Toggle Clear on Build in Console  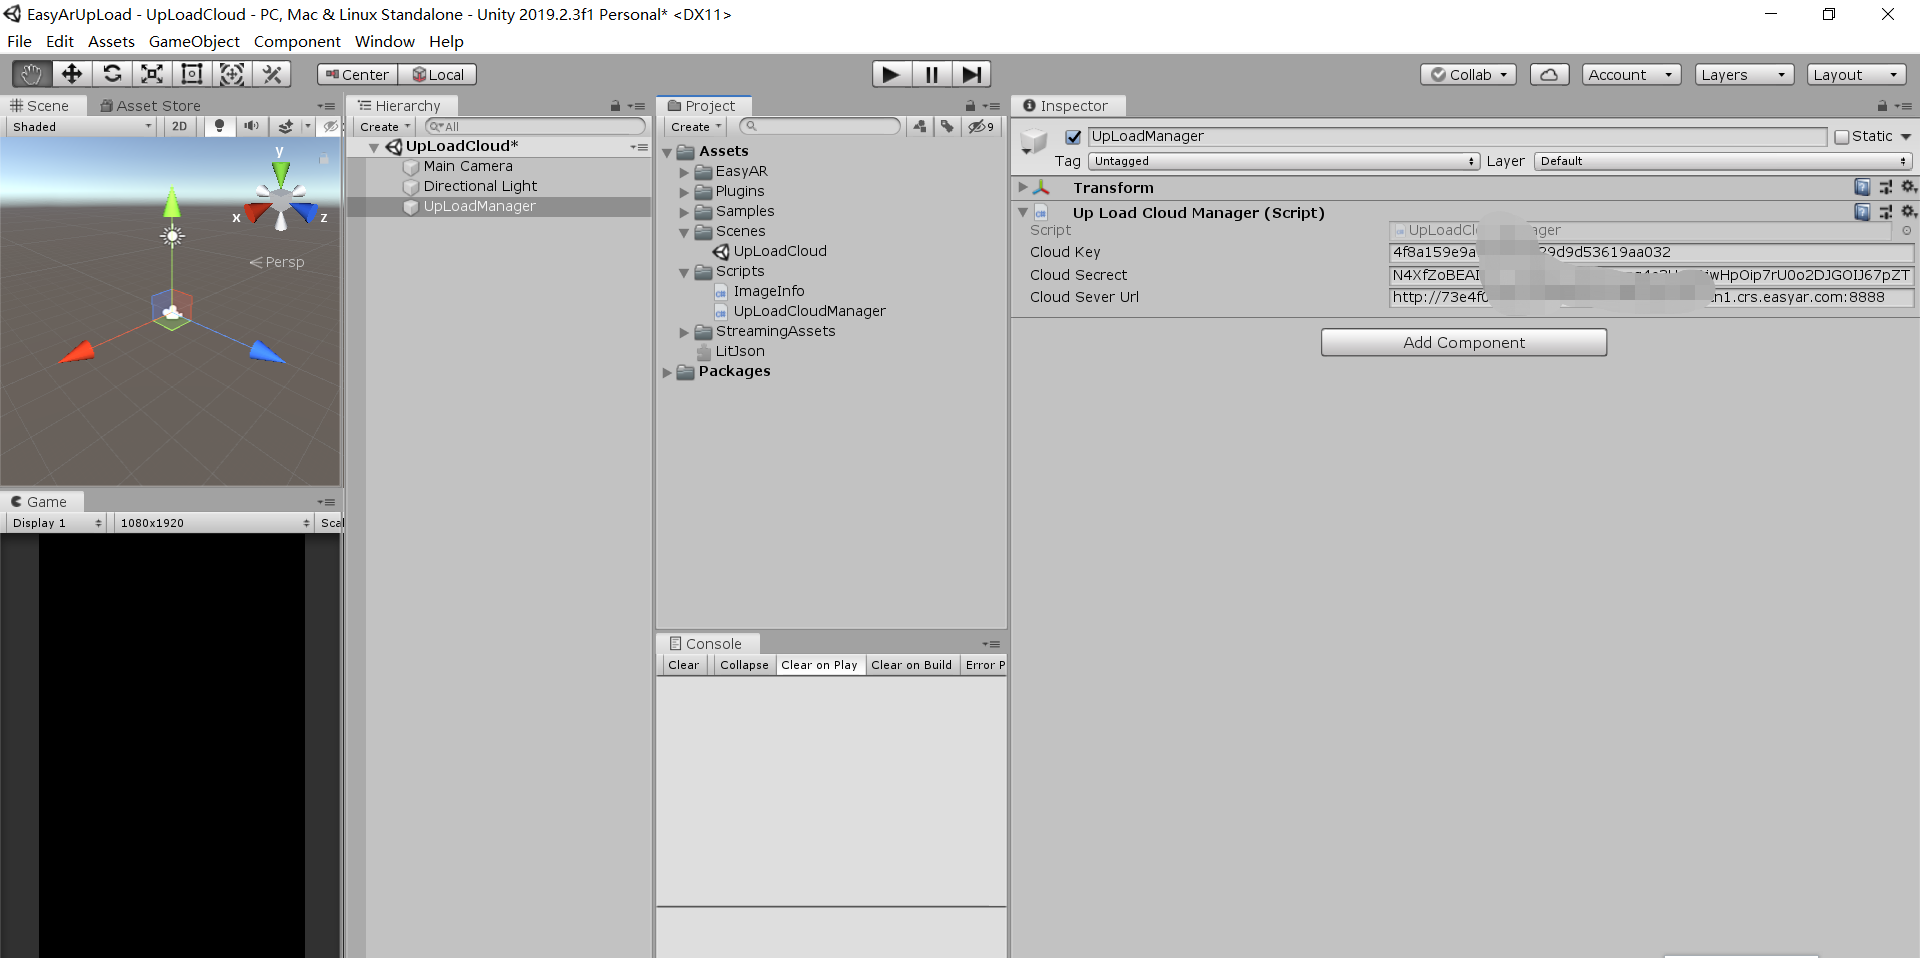[x=911, y=665]
